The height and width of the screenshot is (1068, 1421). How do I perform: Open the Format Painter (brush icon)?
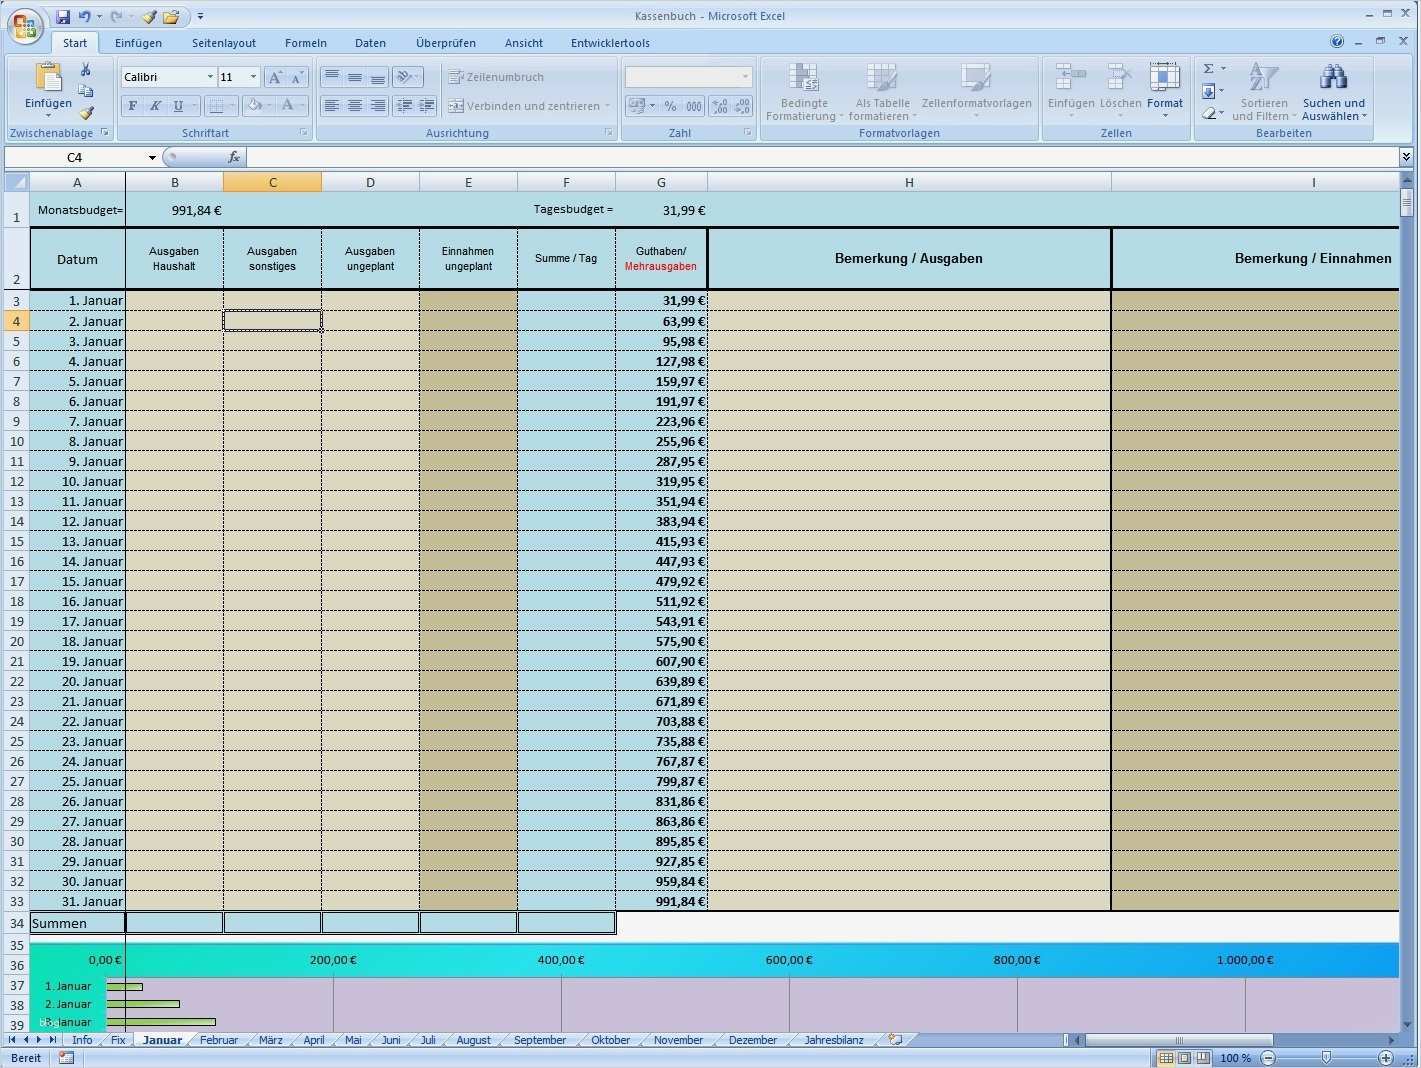(87, 113)
